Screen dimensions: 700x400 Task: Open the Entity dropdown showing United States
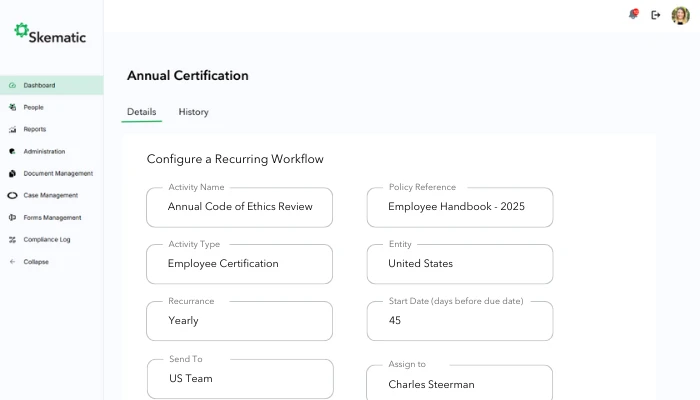pyautogui.click(x=459, y=264)
